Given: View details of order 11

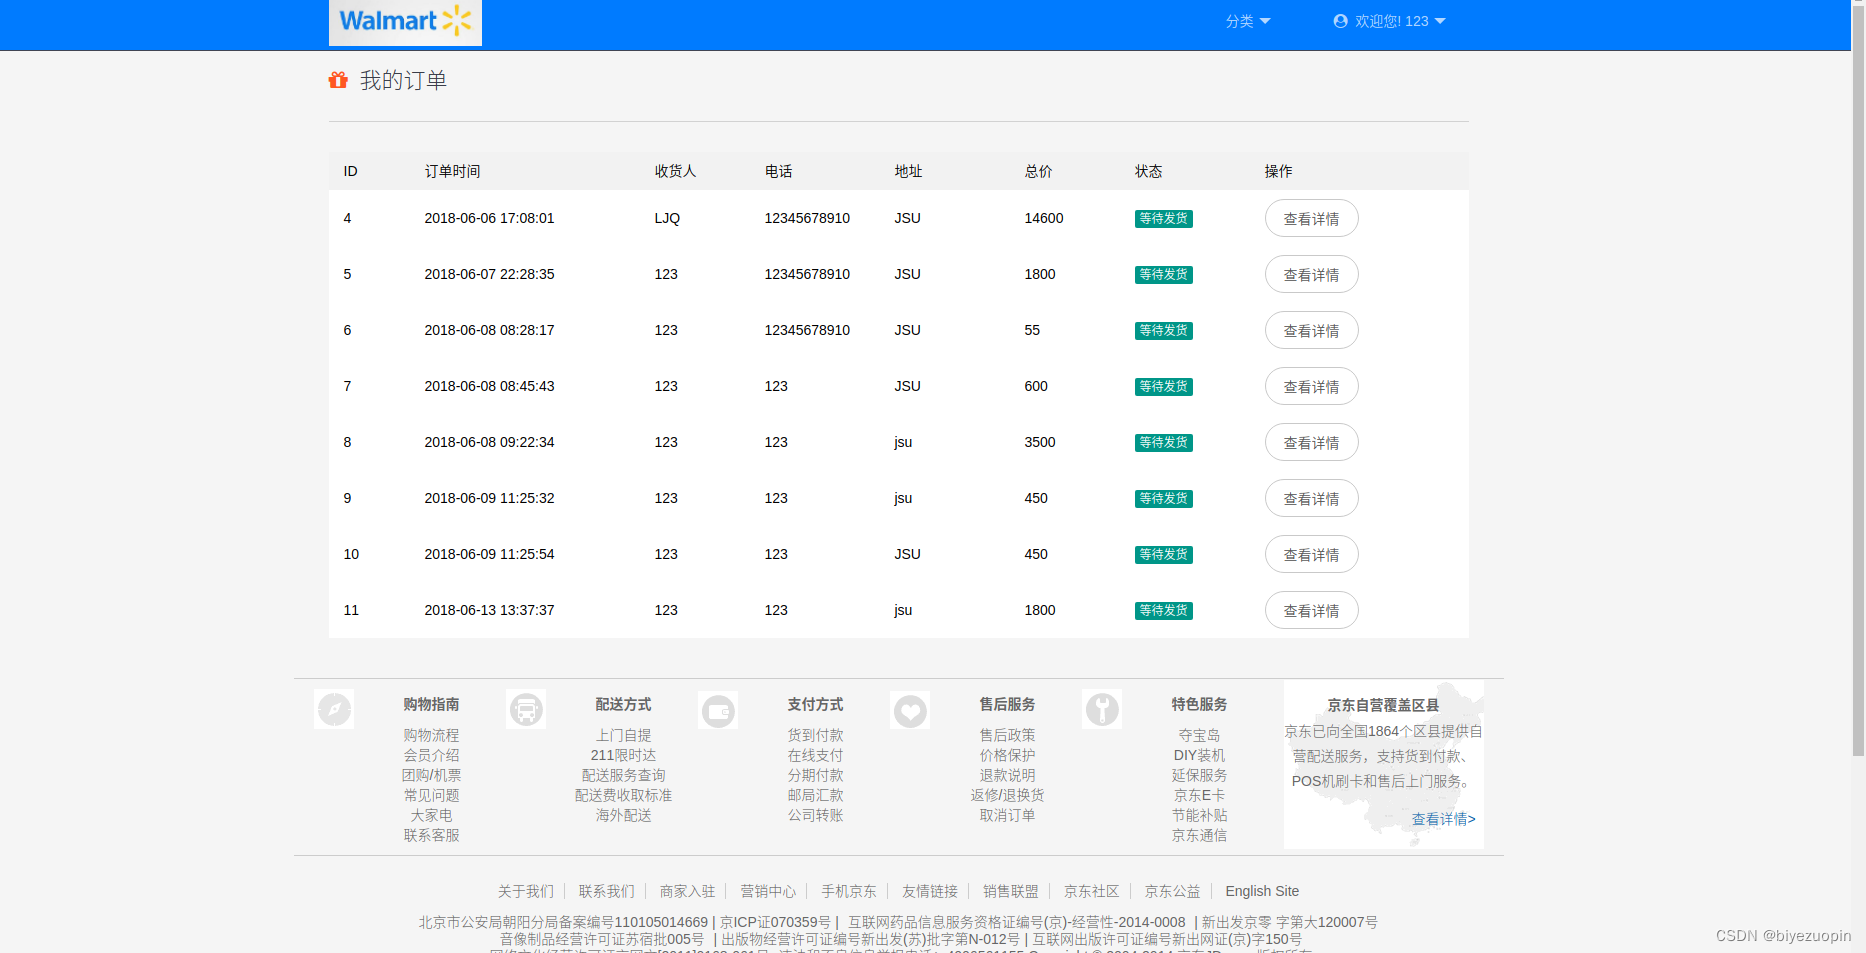Looking at the screenshot, I should coord(1311,610).
